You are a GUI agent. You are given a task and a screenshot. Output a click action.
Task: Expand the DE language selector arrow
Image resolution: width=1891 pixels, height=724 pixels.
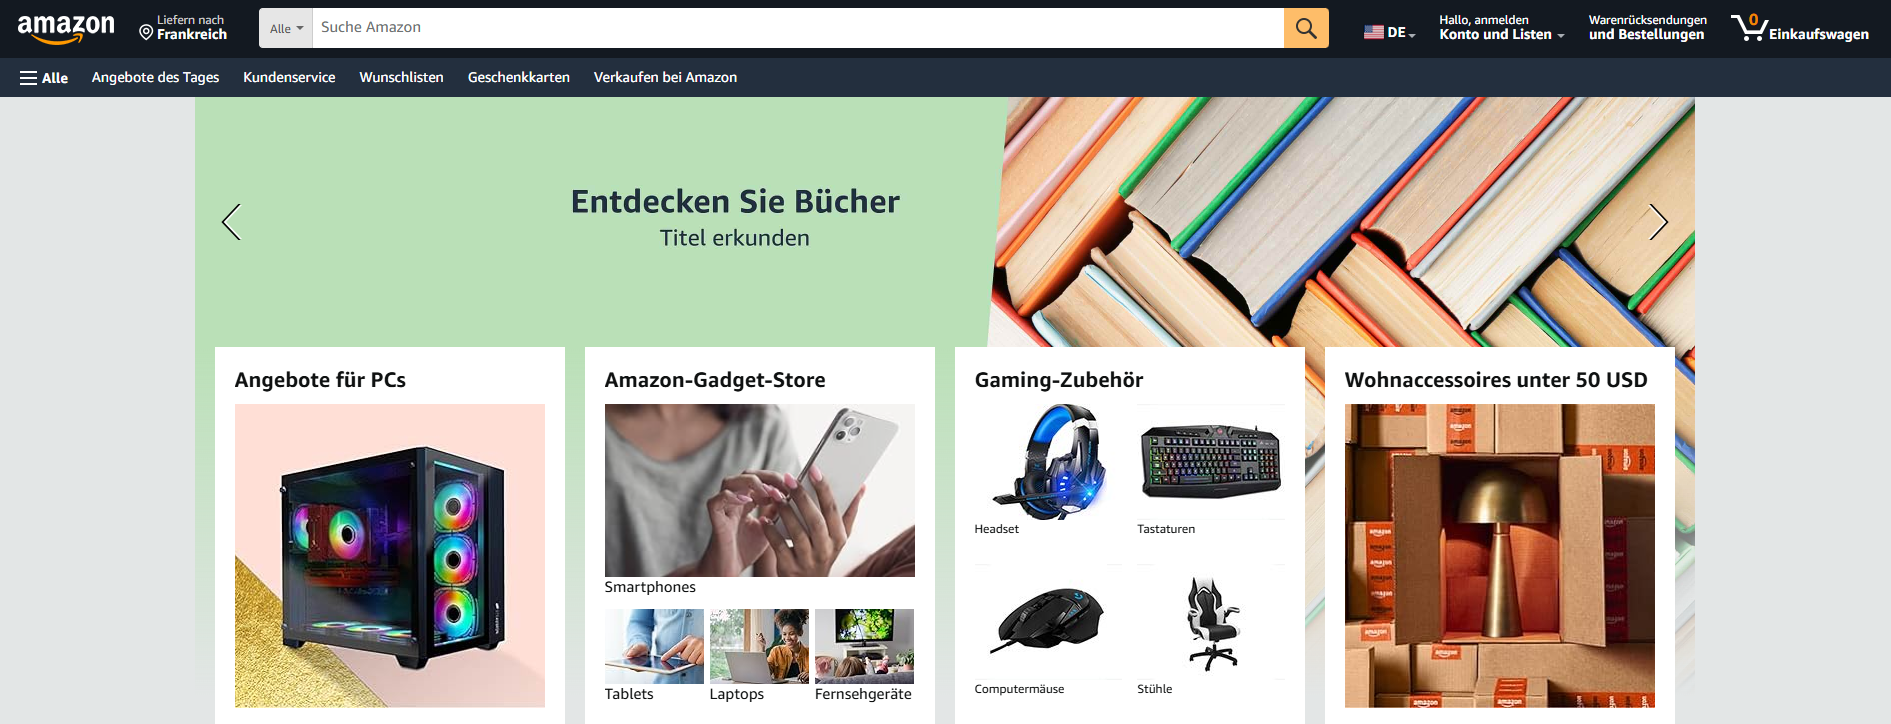[1412, 35]
